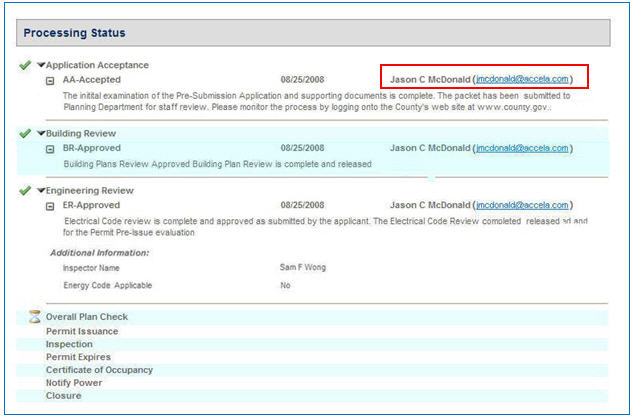Open email link in ER-Approved row
Viewport: 635px width, 418px height.
[x=523, y=205]
